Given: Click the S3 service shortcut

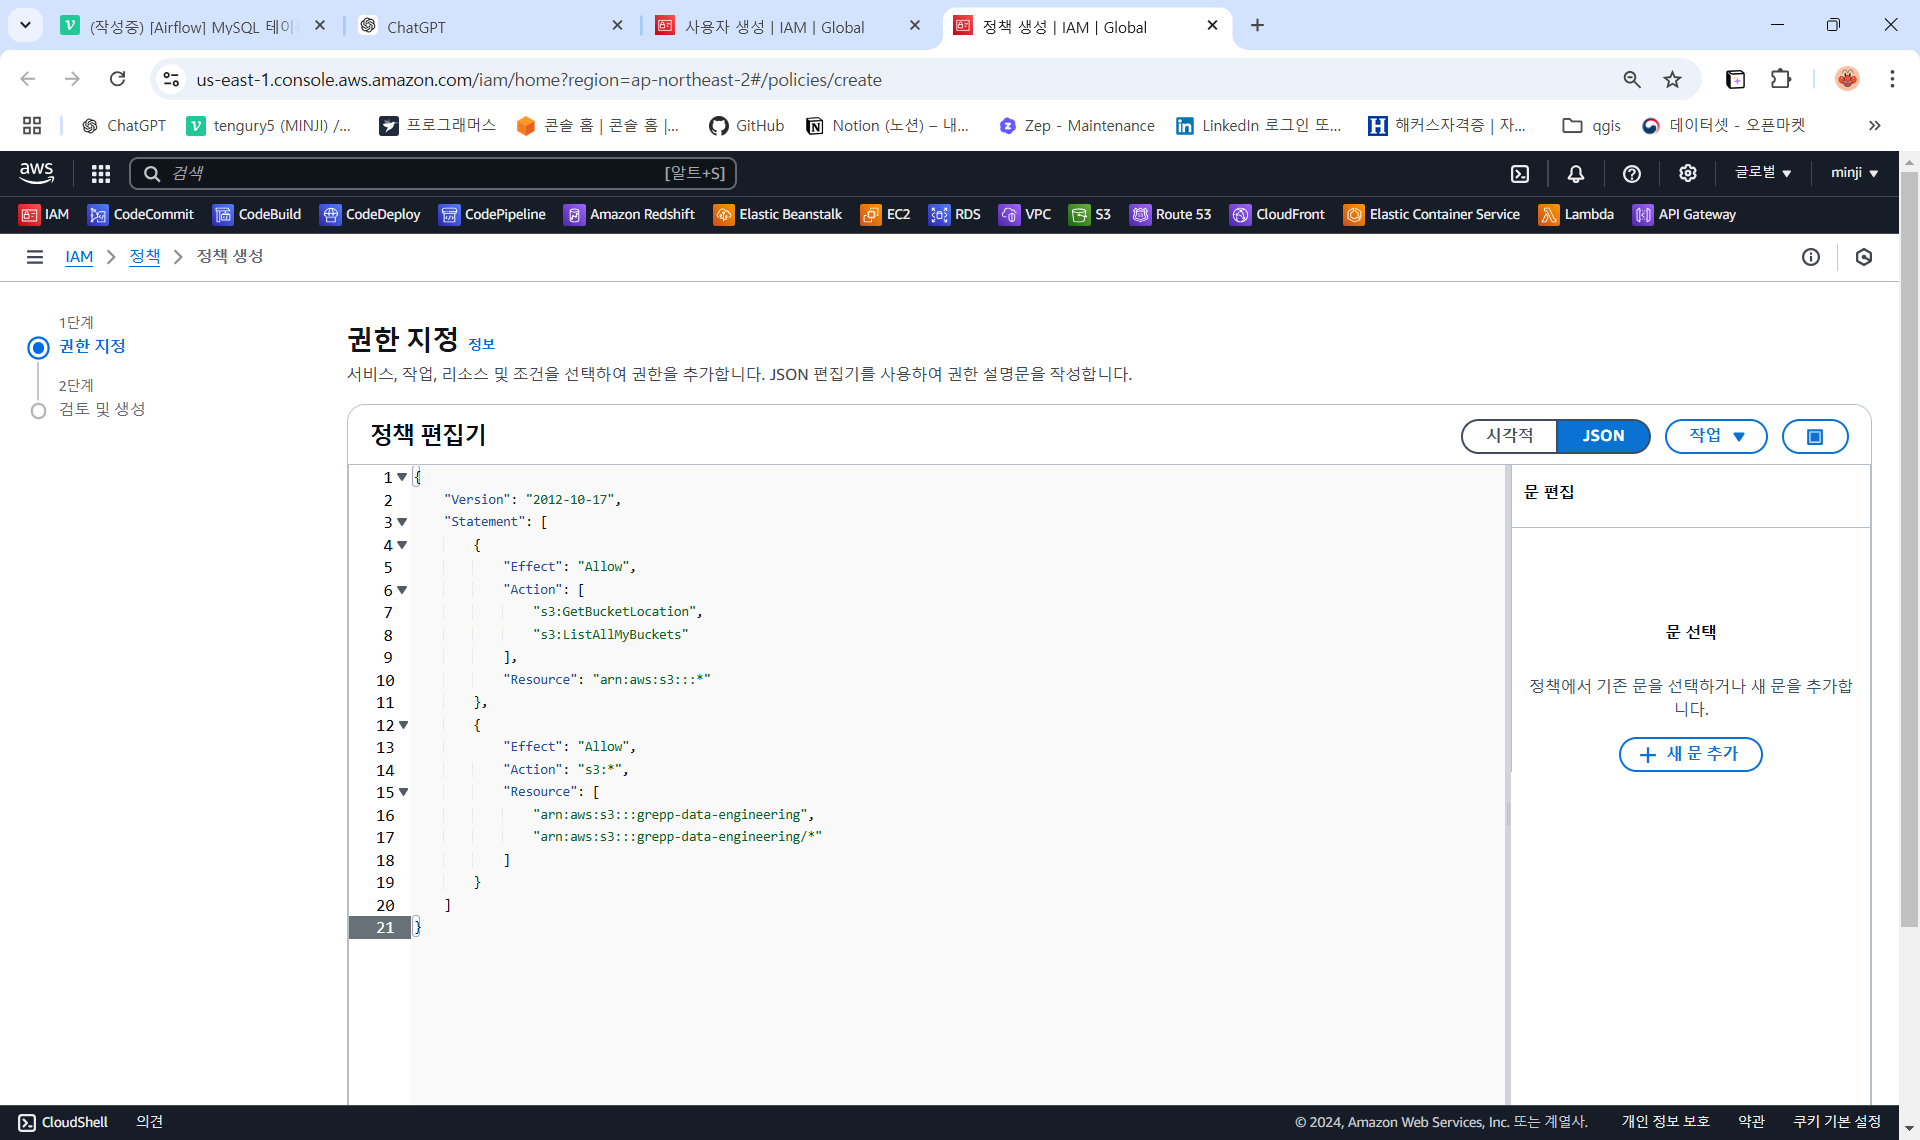Looking at the screenshot, I should [1090, 214].
